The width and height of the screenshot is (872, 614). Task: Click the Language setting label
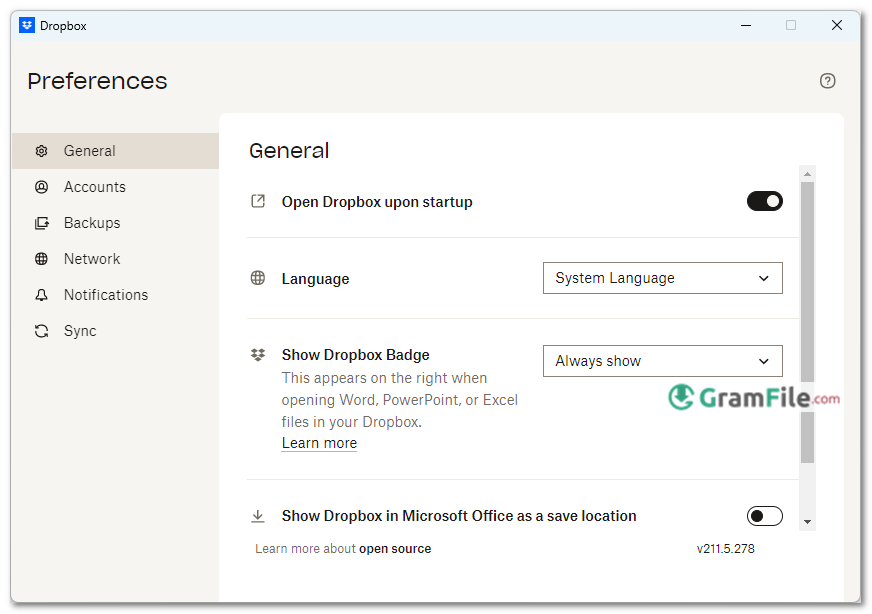(315, 279)
